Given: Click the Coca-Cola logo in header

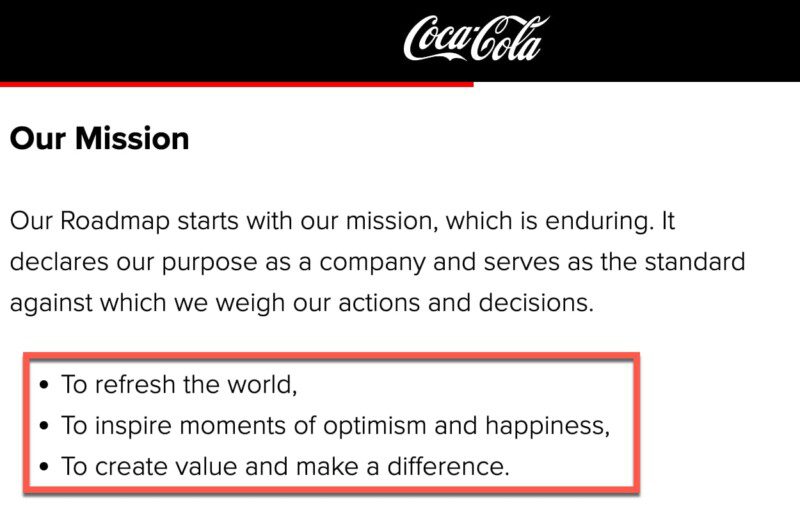Looking at the screenshot, I should click(476, 39).
